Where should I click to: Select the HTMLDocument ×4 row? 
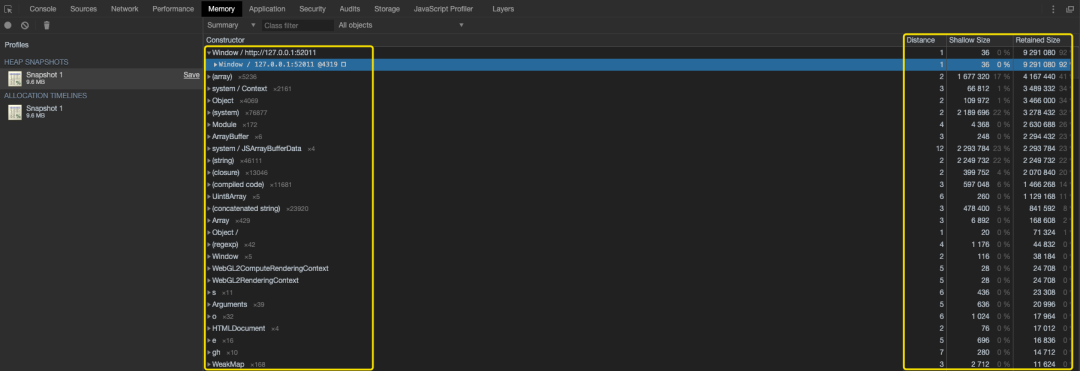(639, 328)
